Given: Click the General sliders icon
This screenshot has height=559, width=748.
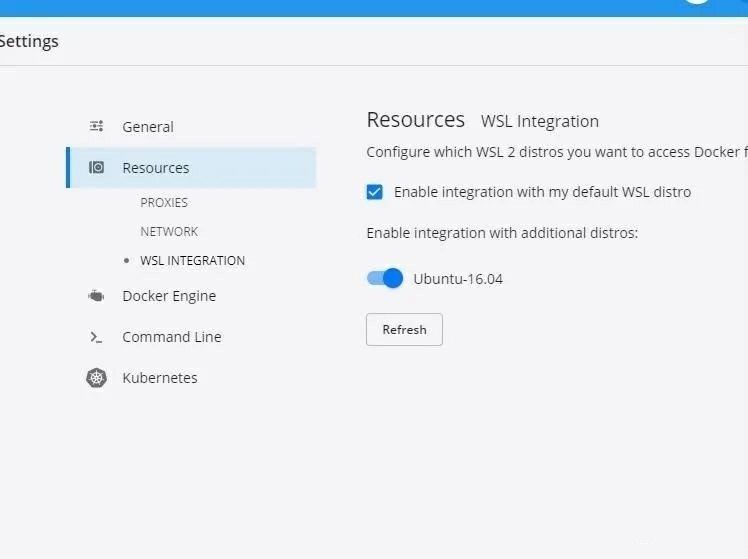Looking at the screenshot, I should (x=96, y=126).
